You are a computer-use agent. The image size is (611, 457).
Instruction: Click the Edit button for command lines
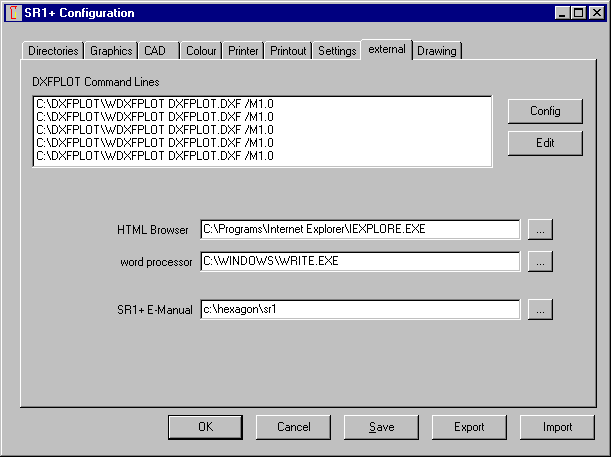pyautogui.click(x=545, y=143)
